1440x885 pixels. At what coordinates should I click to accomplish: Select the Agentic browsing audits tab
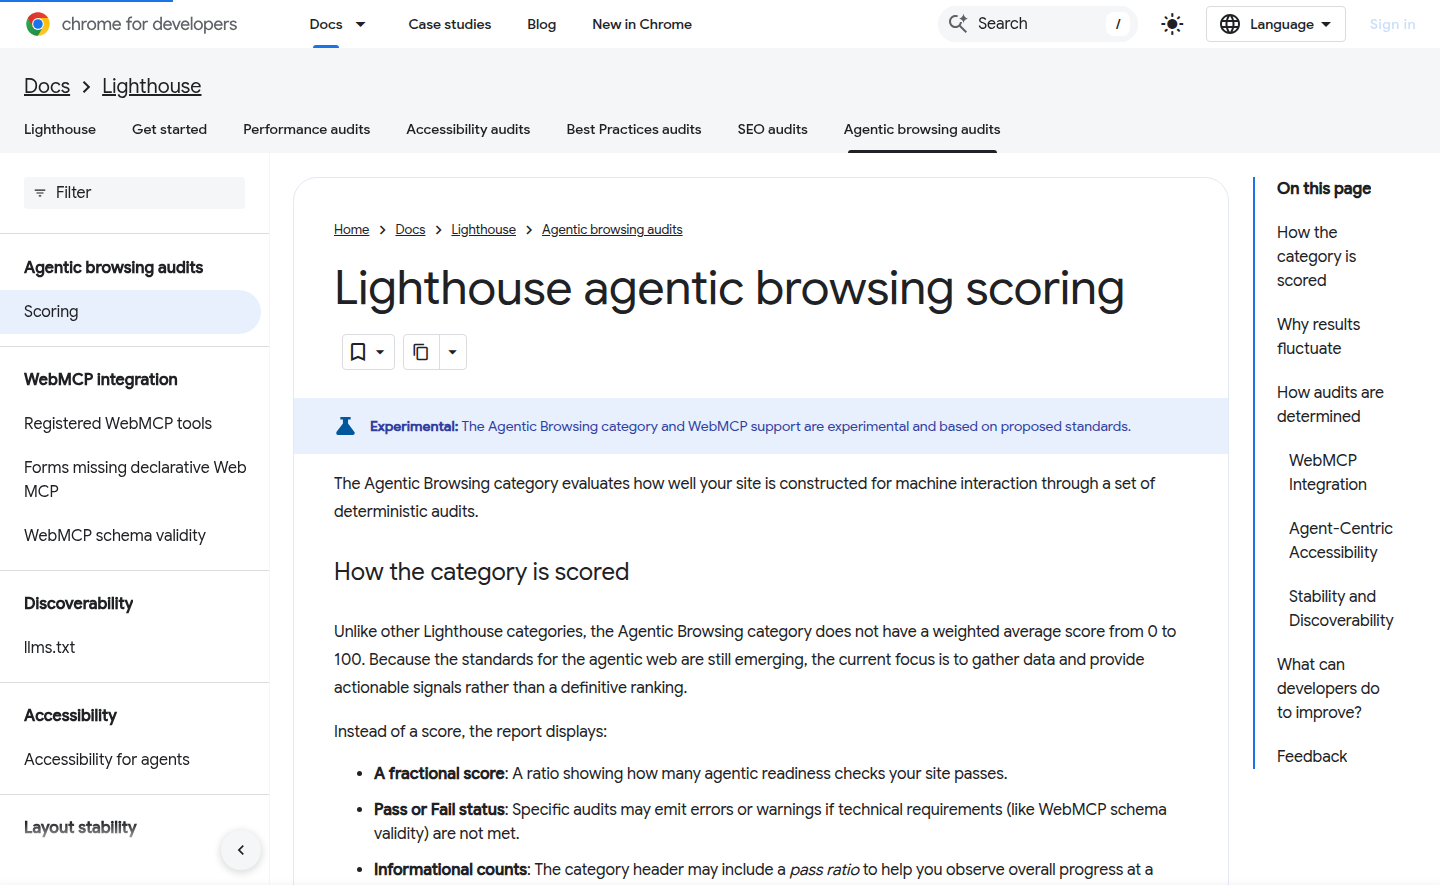(922, 129)
